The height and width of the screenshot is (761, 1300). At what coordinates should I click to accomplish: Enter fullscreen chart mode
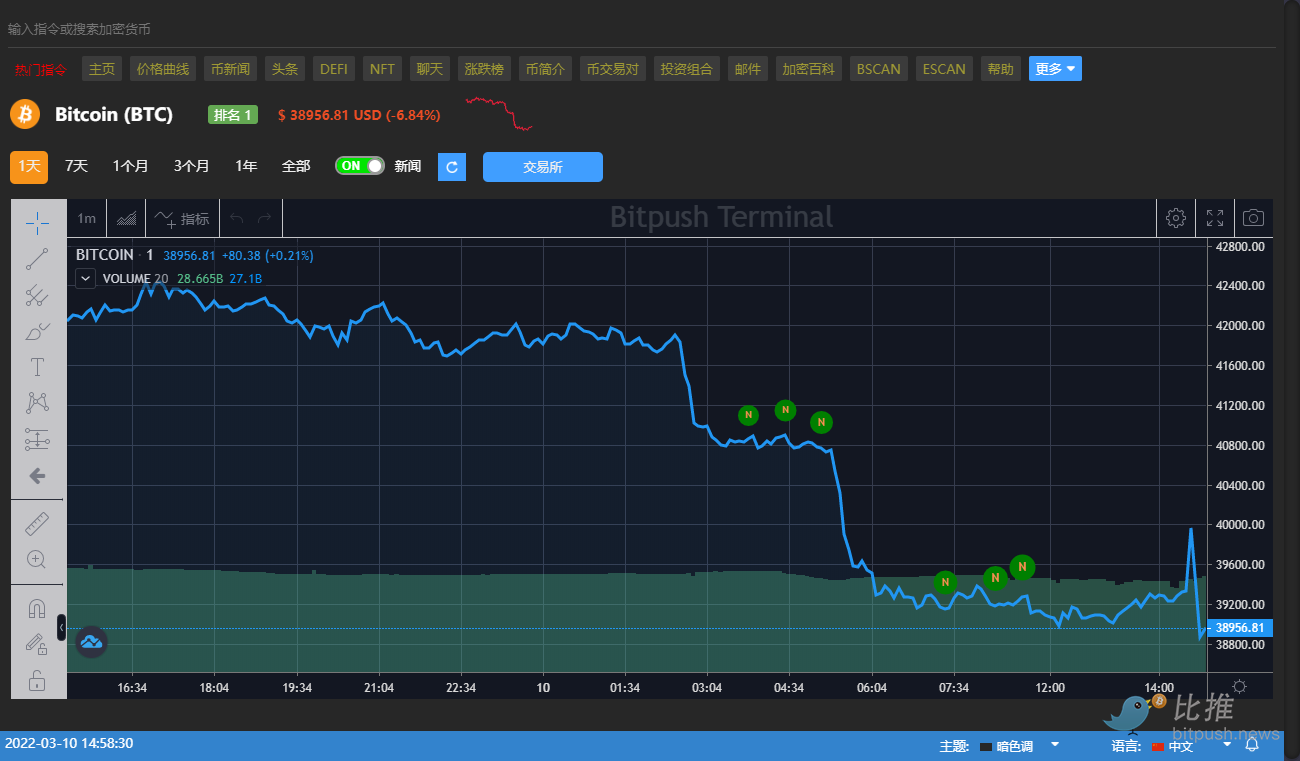(1214, 218)
